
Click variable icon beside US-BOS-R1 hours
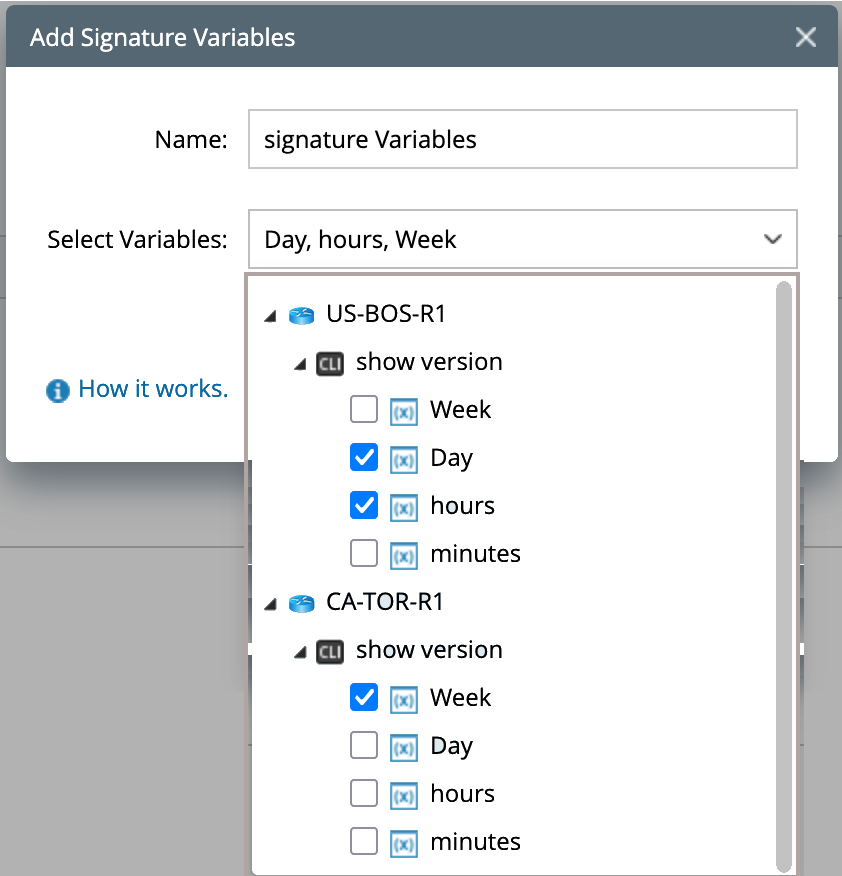(403, 507)
